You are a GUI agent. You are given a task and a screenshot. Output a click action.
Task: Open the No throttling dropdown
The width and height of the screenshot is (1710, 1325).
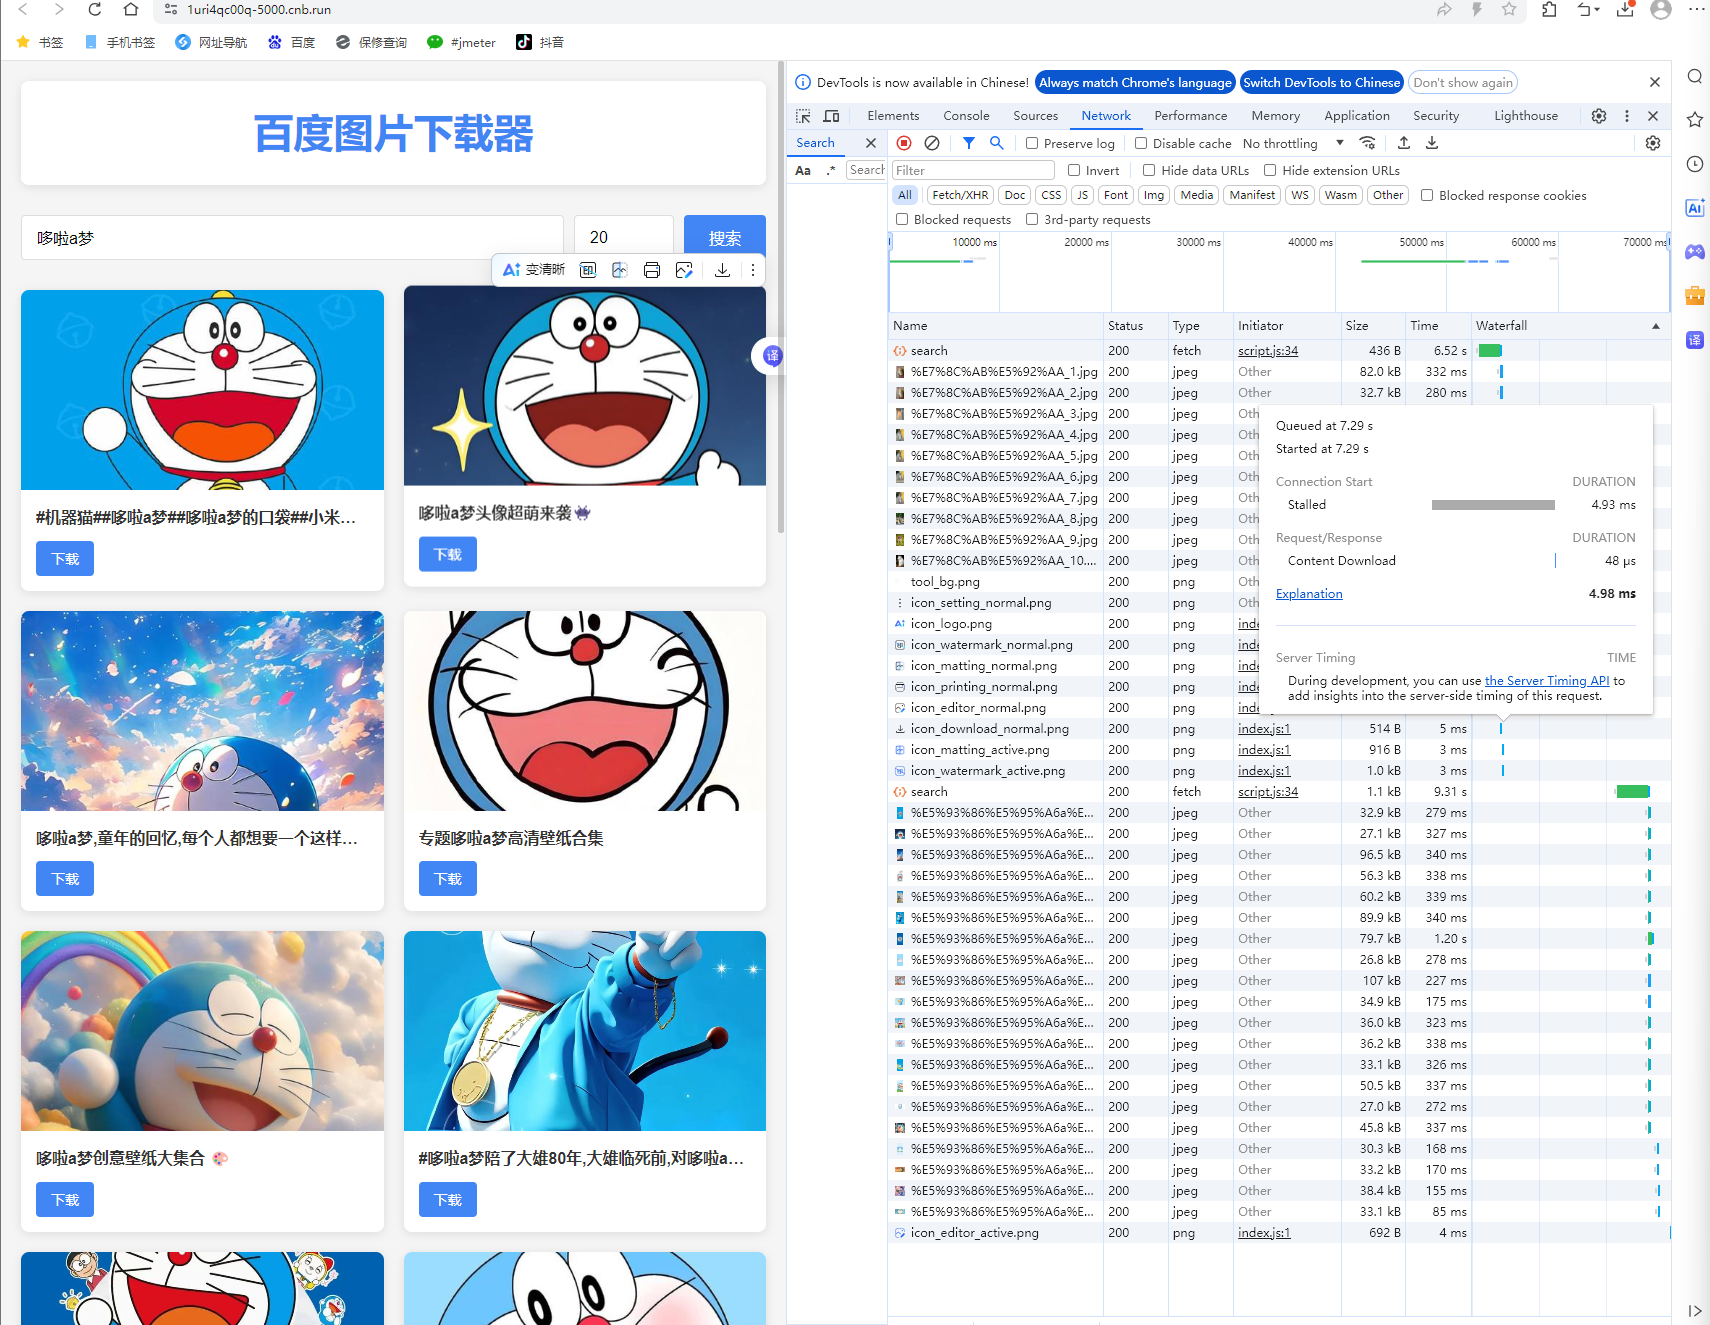[x=1293, y=143]
